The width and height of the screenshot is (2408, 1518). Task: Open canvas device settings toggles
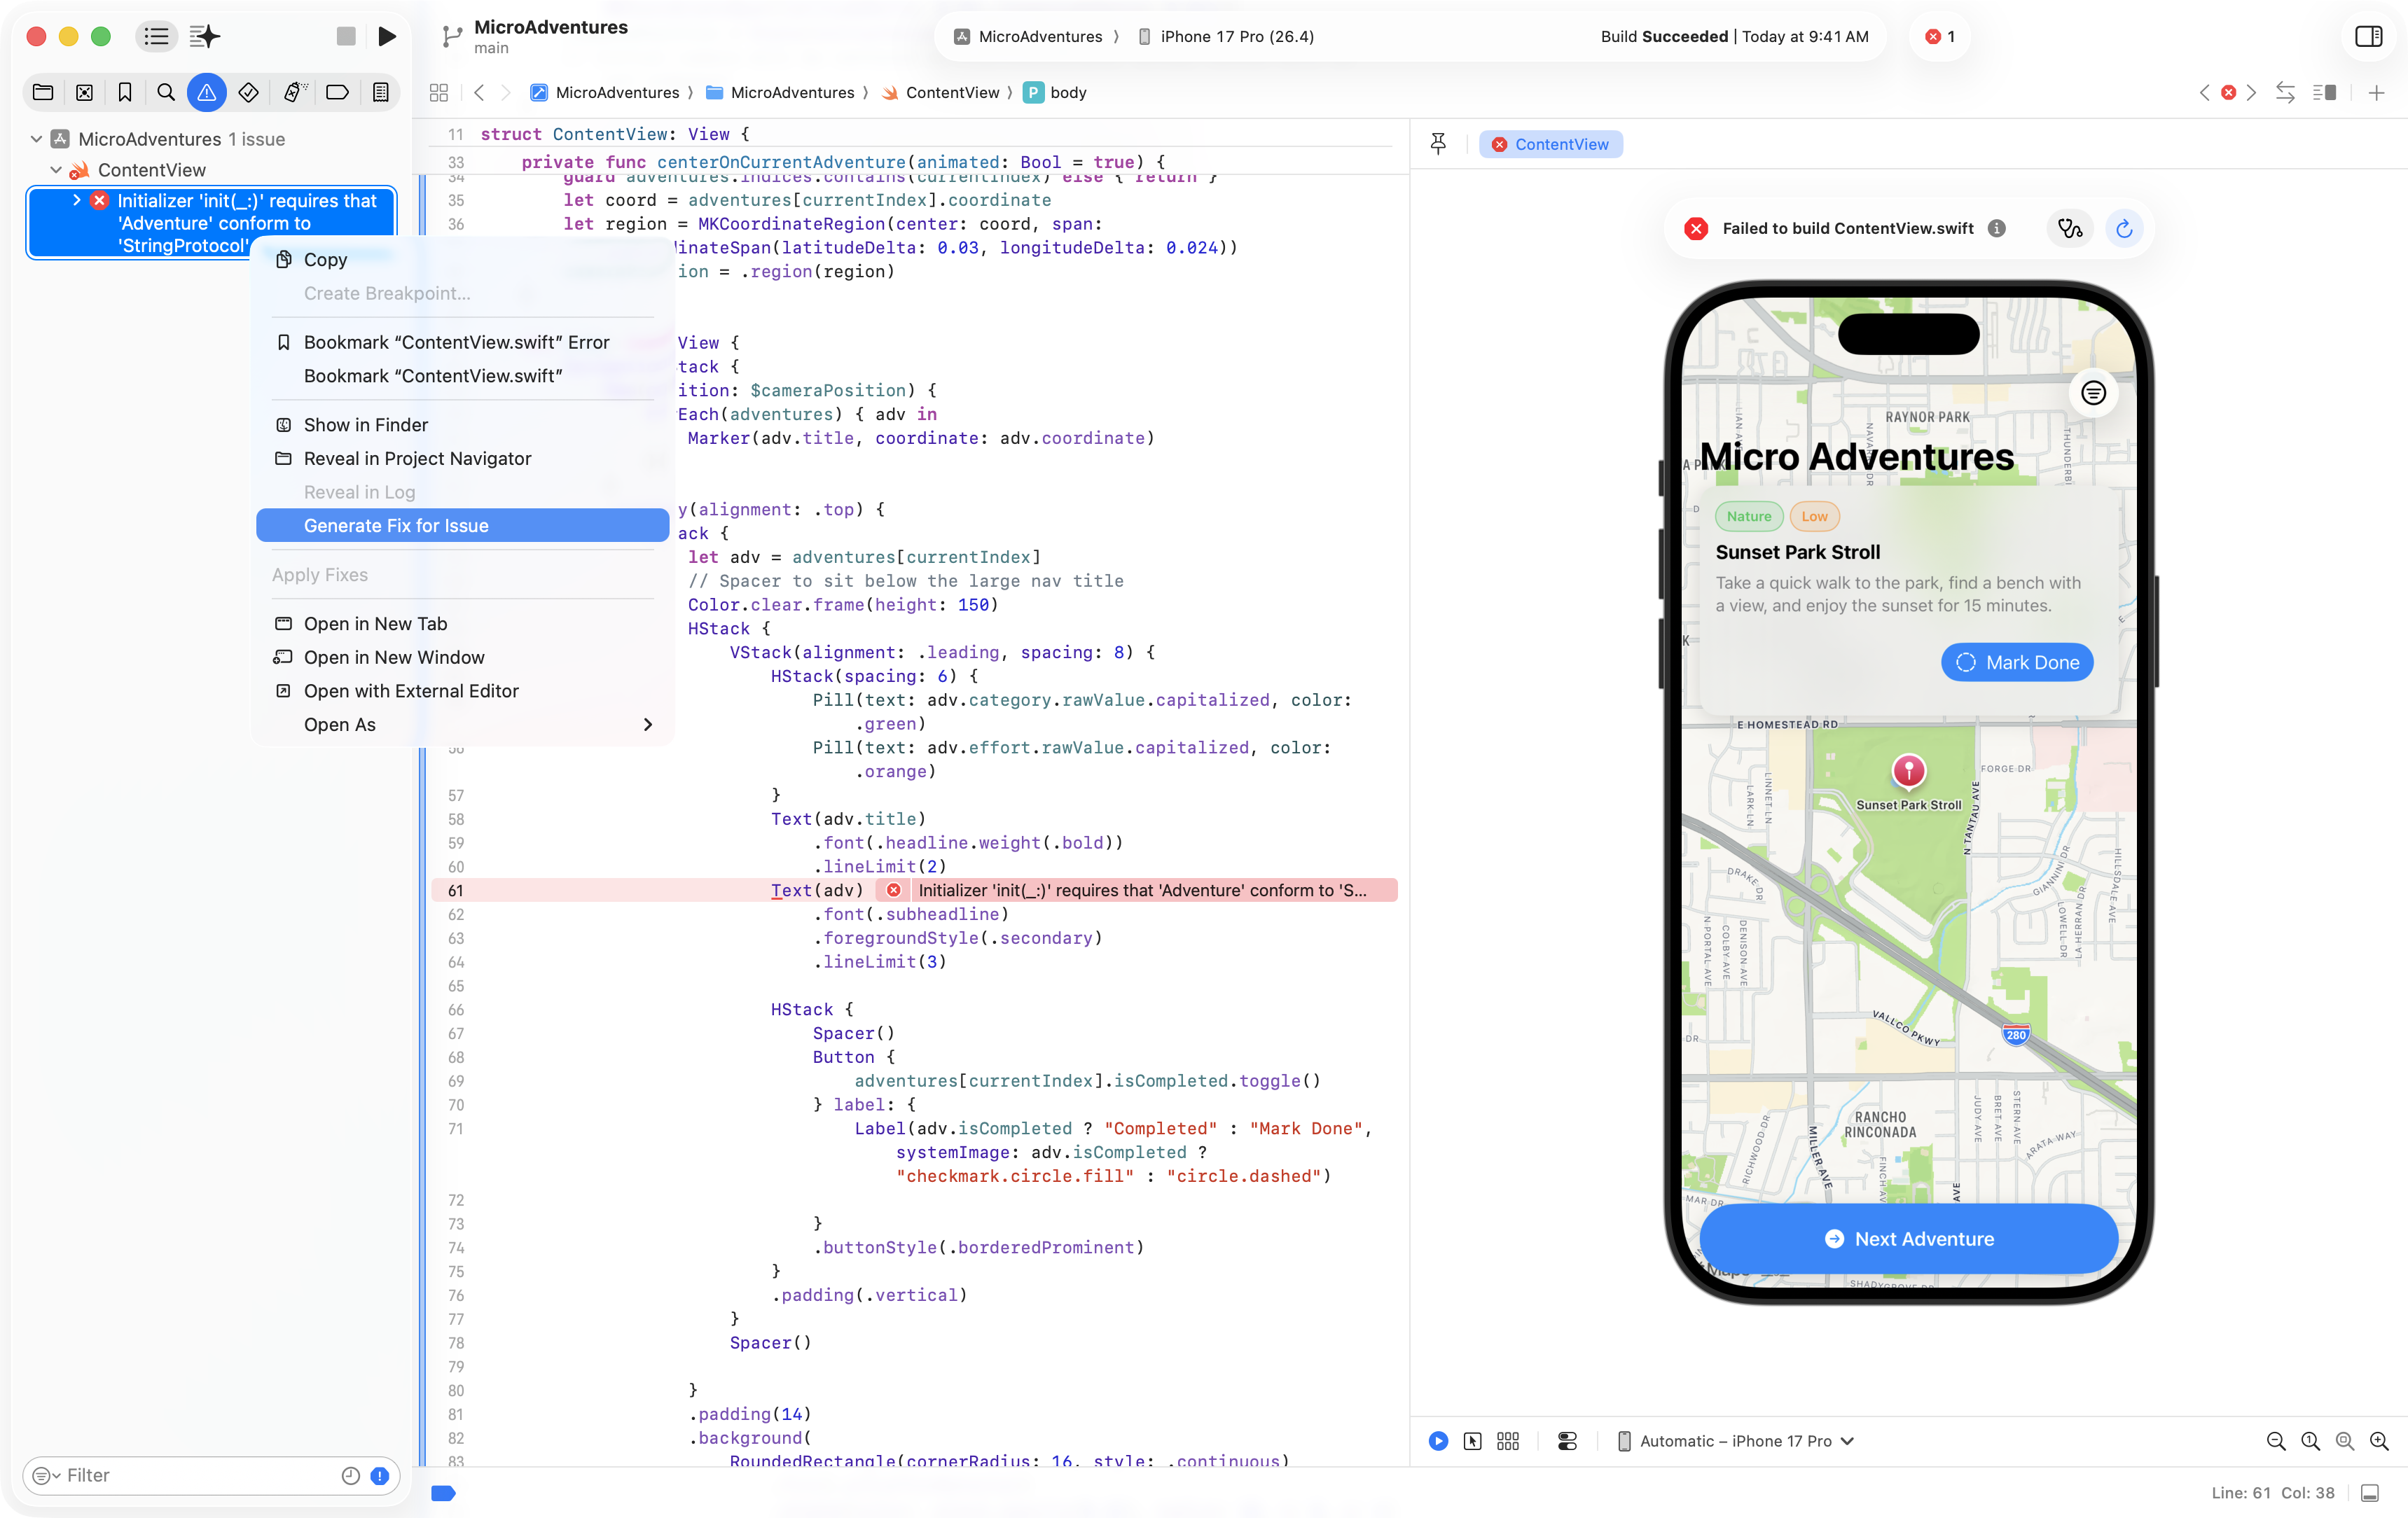(x=1568, y=1441)
